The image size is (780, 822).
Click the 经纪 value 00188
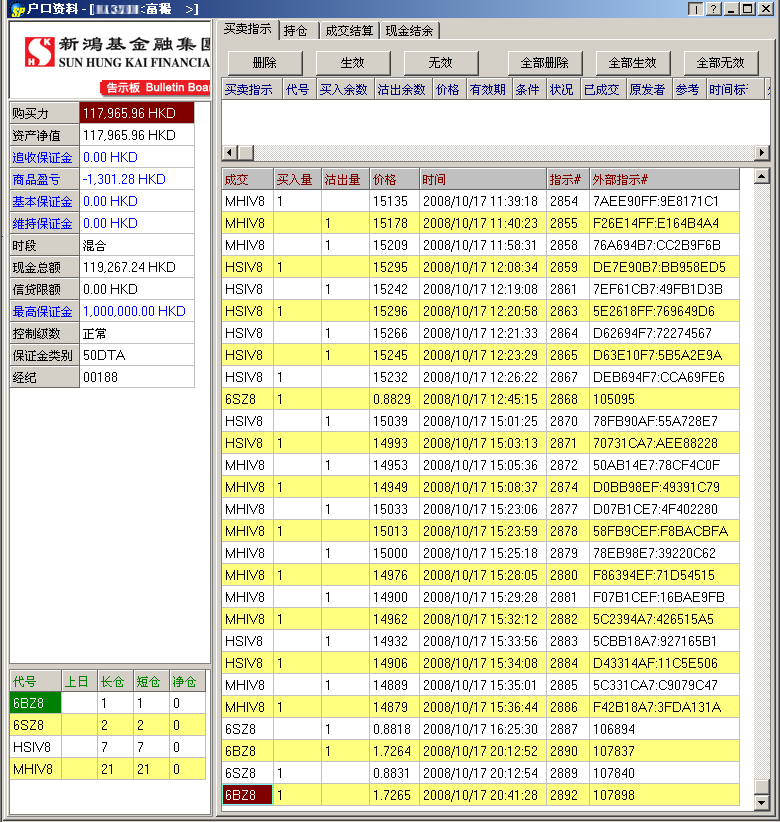coord(137,377)
